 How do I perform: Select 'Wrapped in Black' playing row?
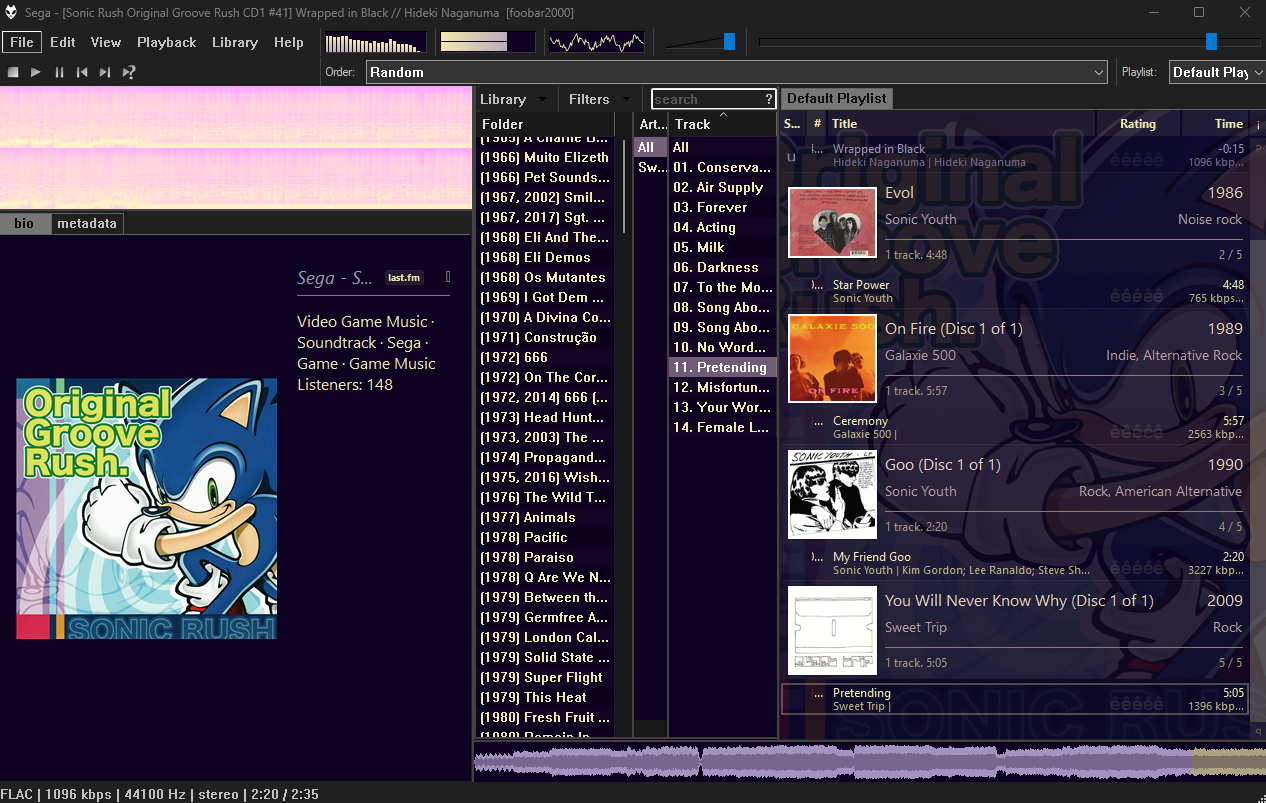click(x=1014, y=155)
